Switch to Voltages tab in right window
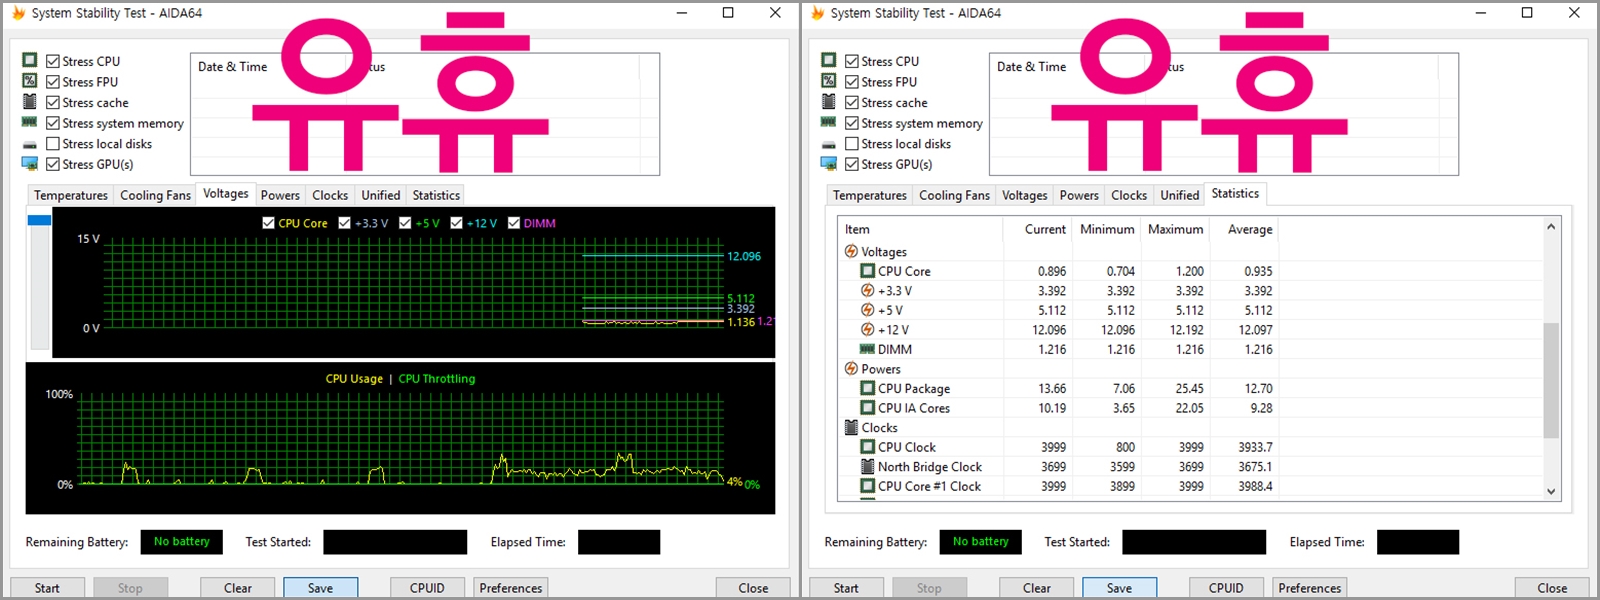The width and height of the screenshot is (1600, 600). 1025,195
